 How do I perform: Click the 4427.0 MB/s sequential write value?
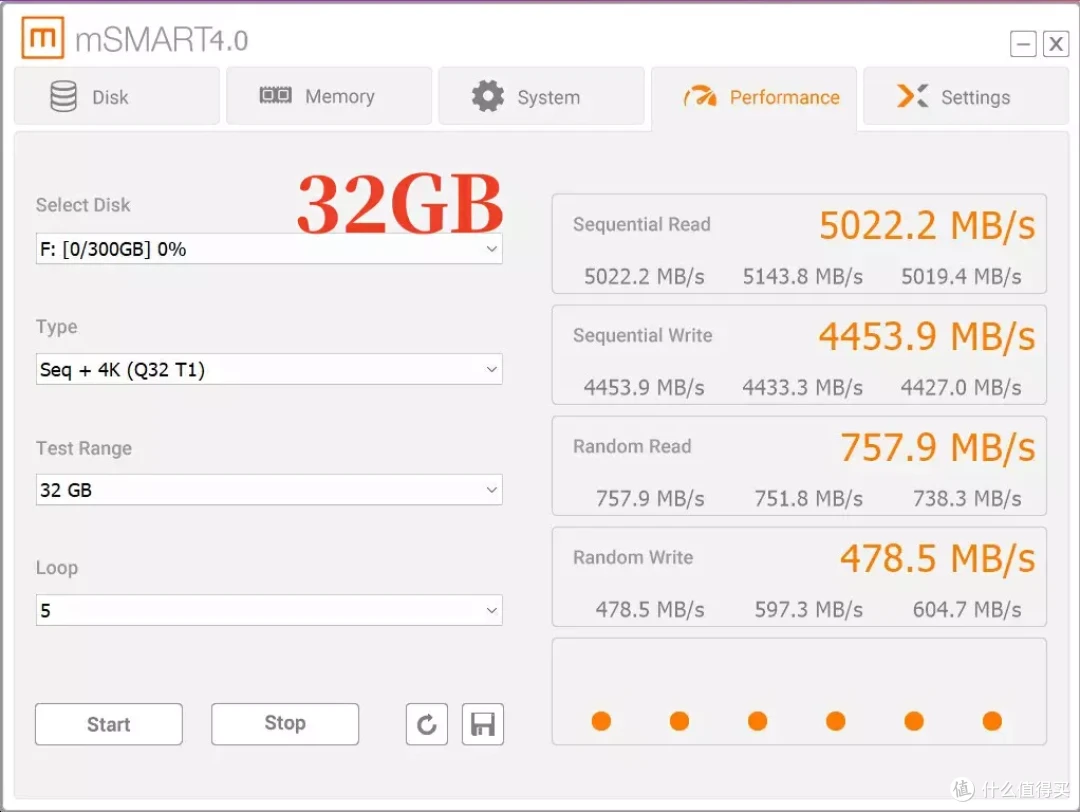tap(962, 388)
